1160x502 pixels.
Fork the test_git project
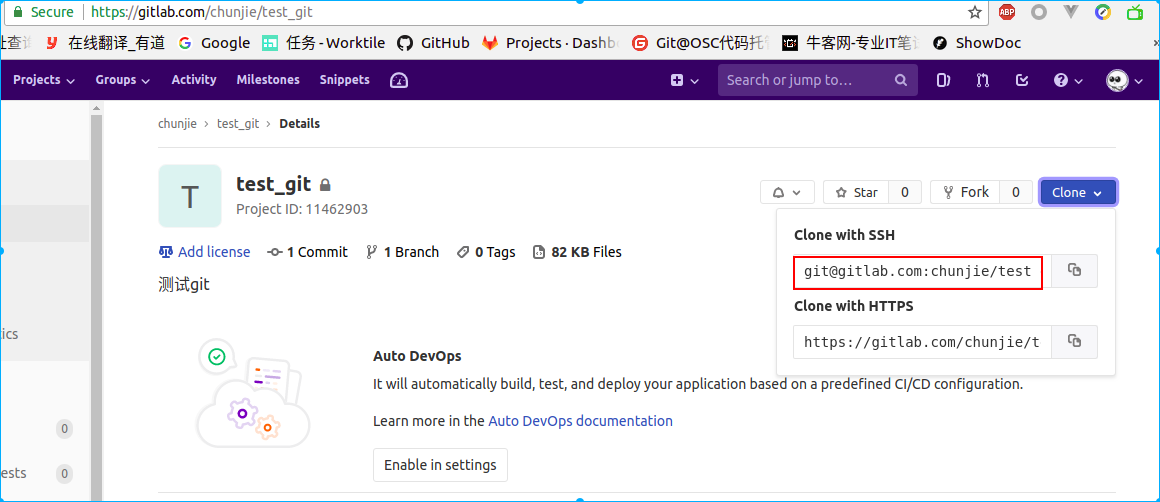965,192
